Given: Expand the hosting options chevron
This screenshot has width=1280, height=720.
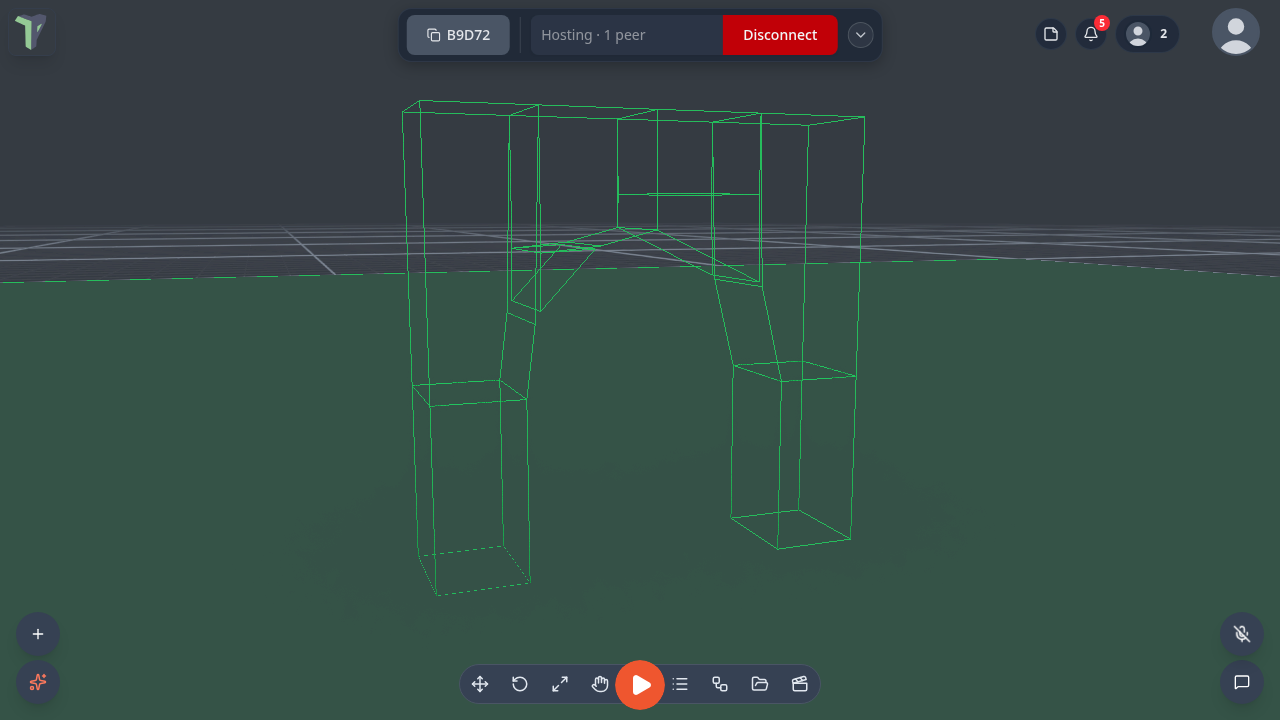Looking at the screenshot, I should coord(861,35).
